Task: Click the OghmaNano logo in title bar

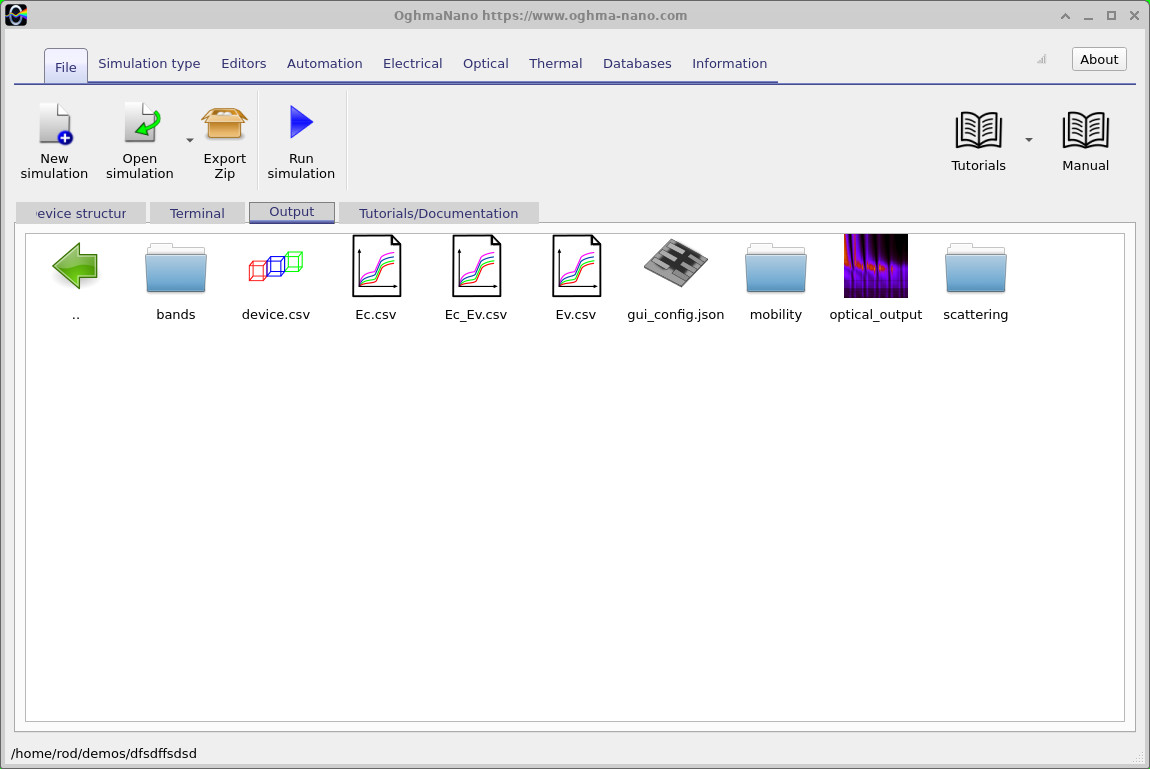Action: click(x=16, y=15)
